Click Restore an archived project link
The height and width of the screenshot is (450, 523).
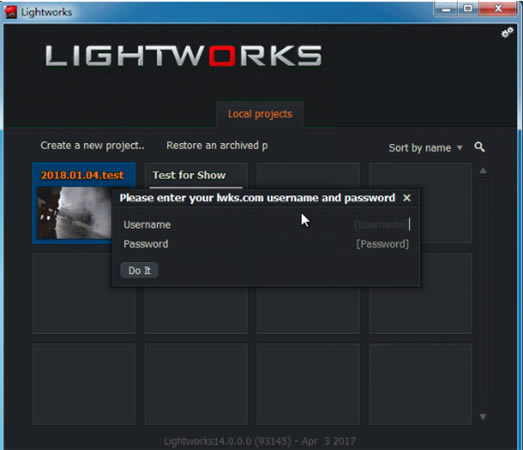(x=217, y=146)
